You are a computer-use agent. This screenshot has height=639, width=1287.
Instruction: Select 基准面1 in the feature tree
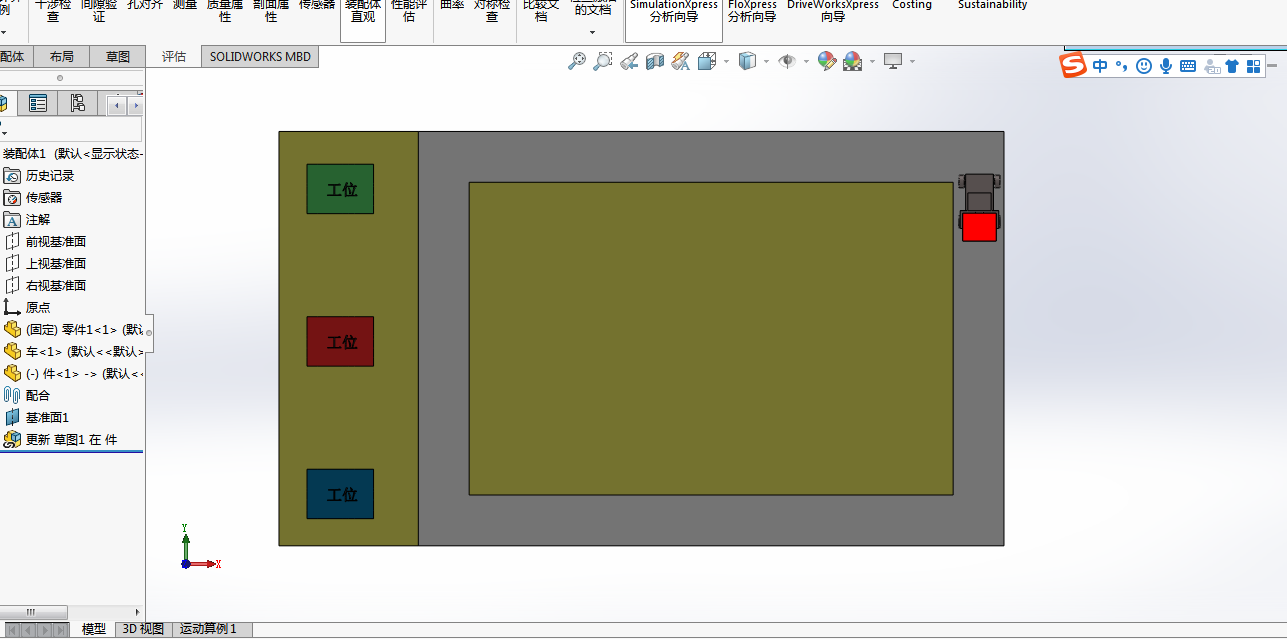(47, 418)
